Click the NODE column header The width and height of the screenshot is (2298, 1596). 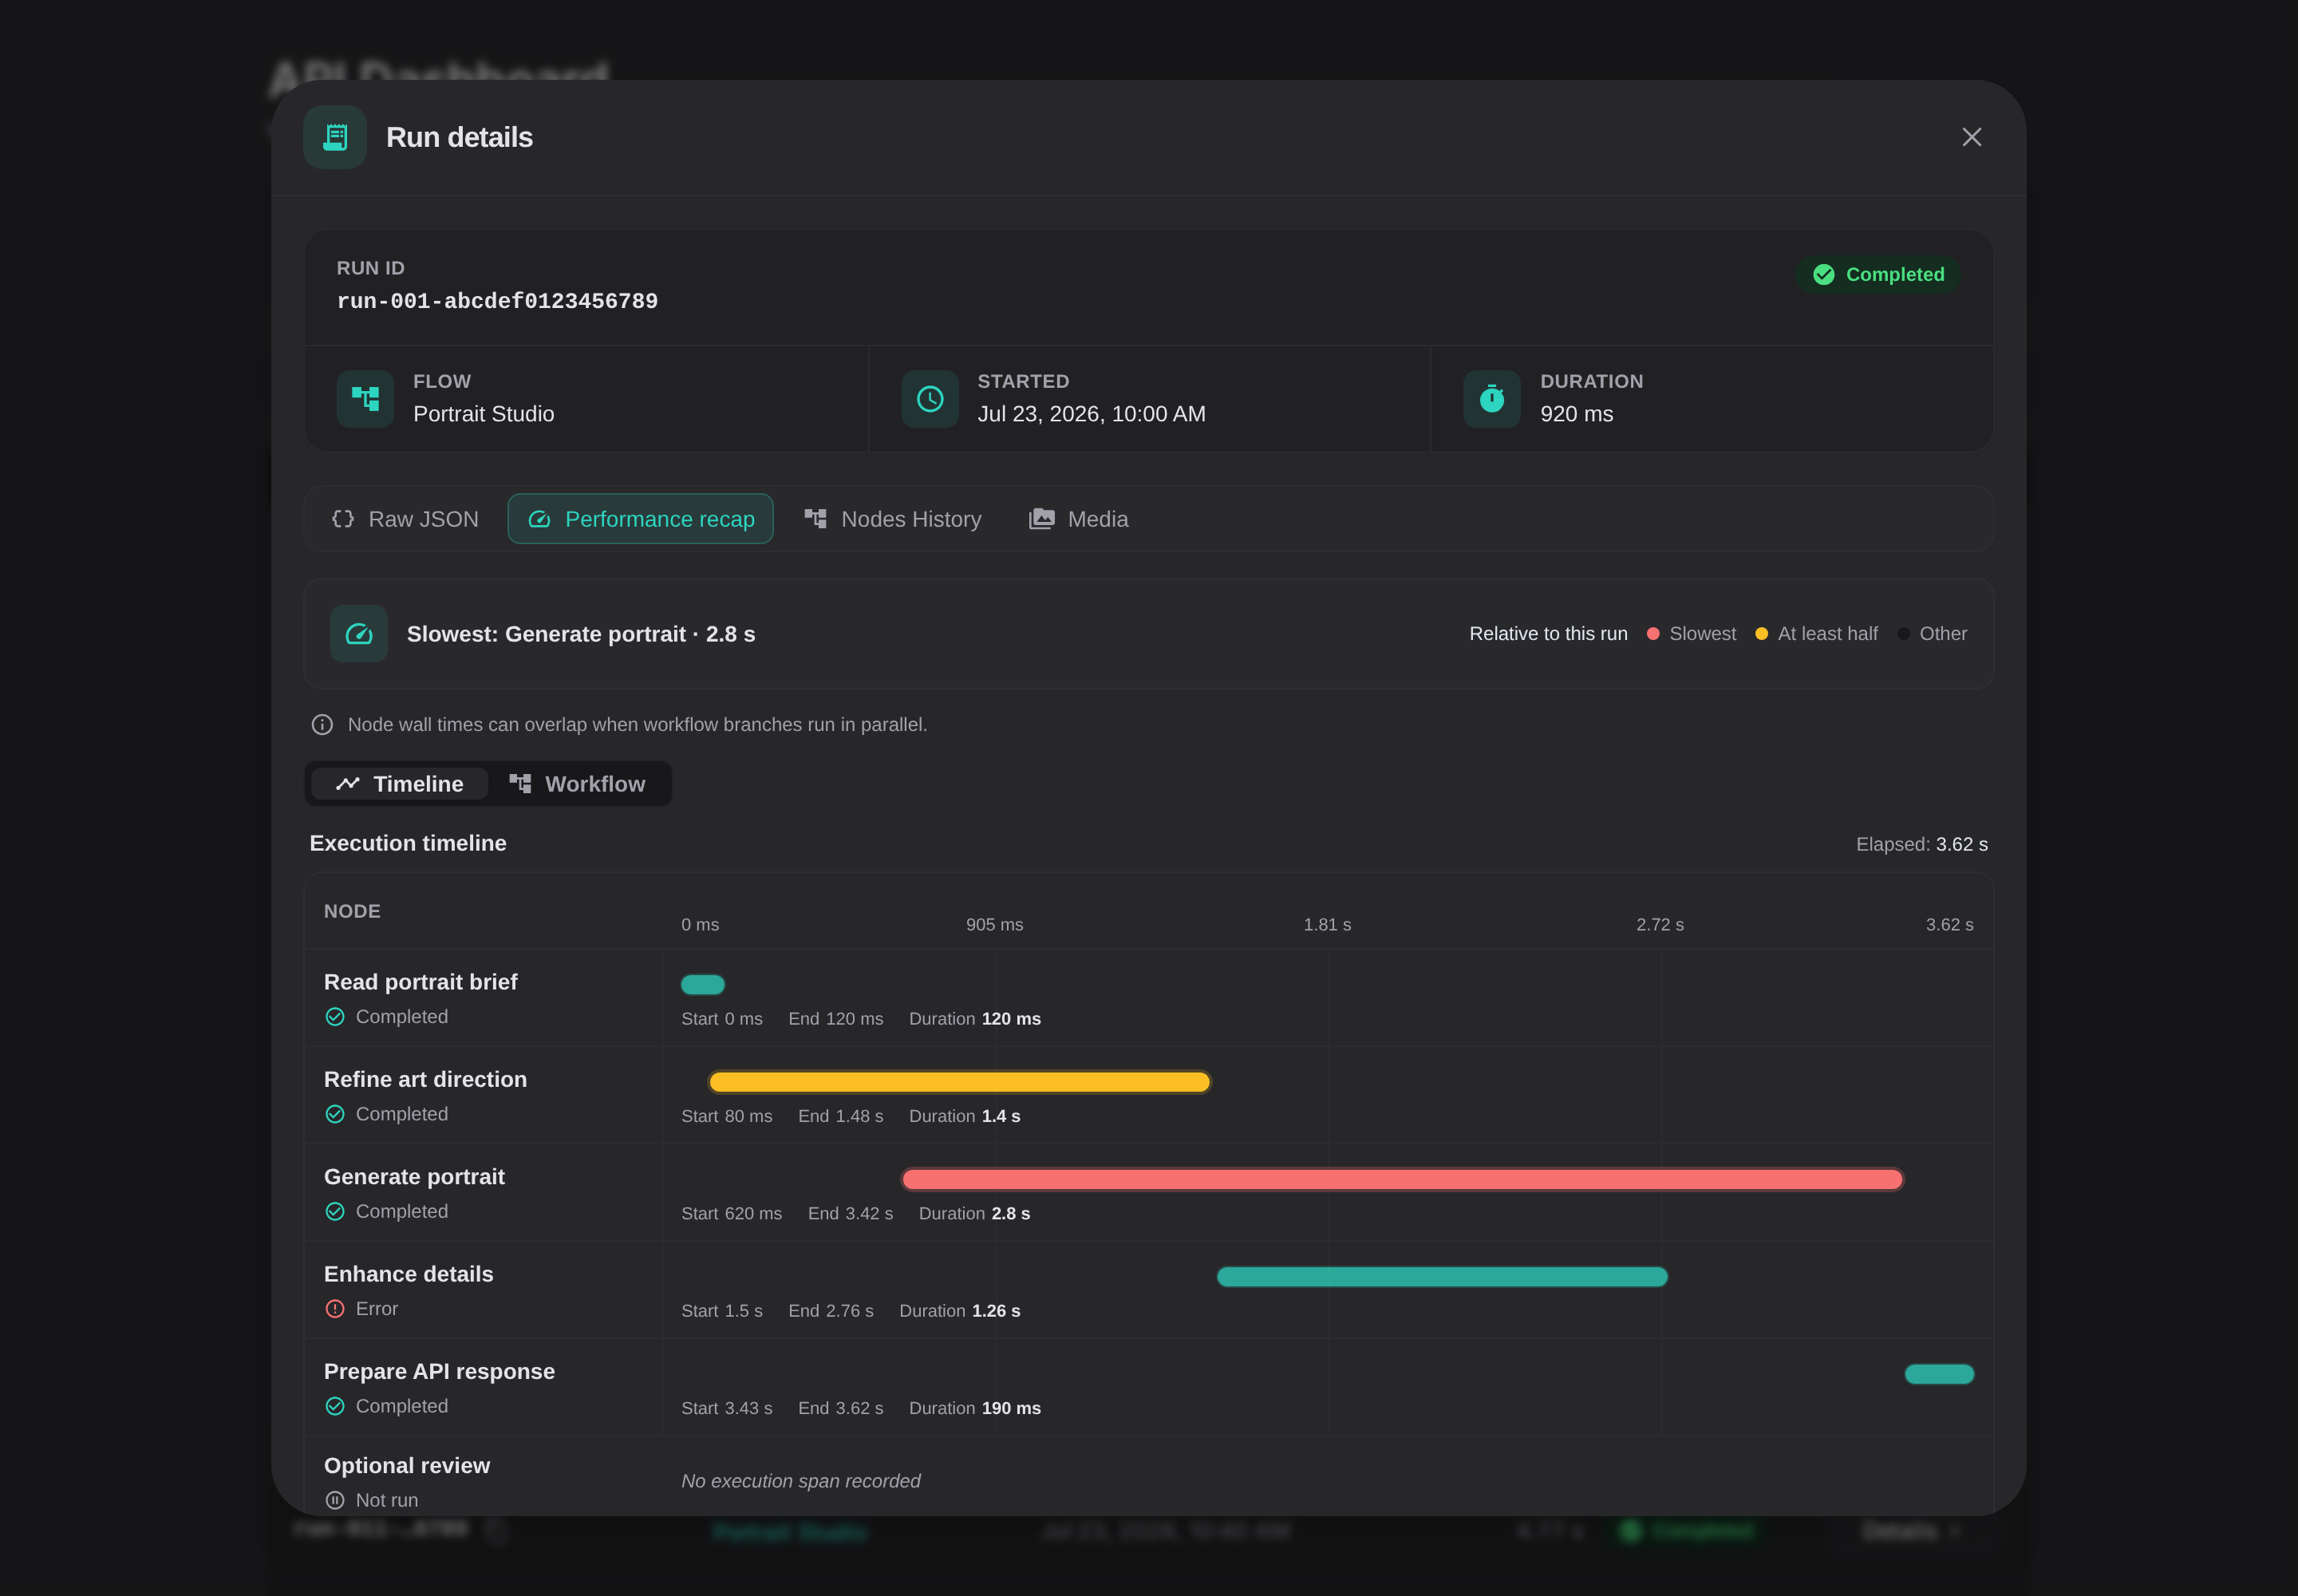(352, 911)
